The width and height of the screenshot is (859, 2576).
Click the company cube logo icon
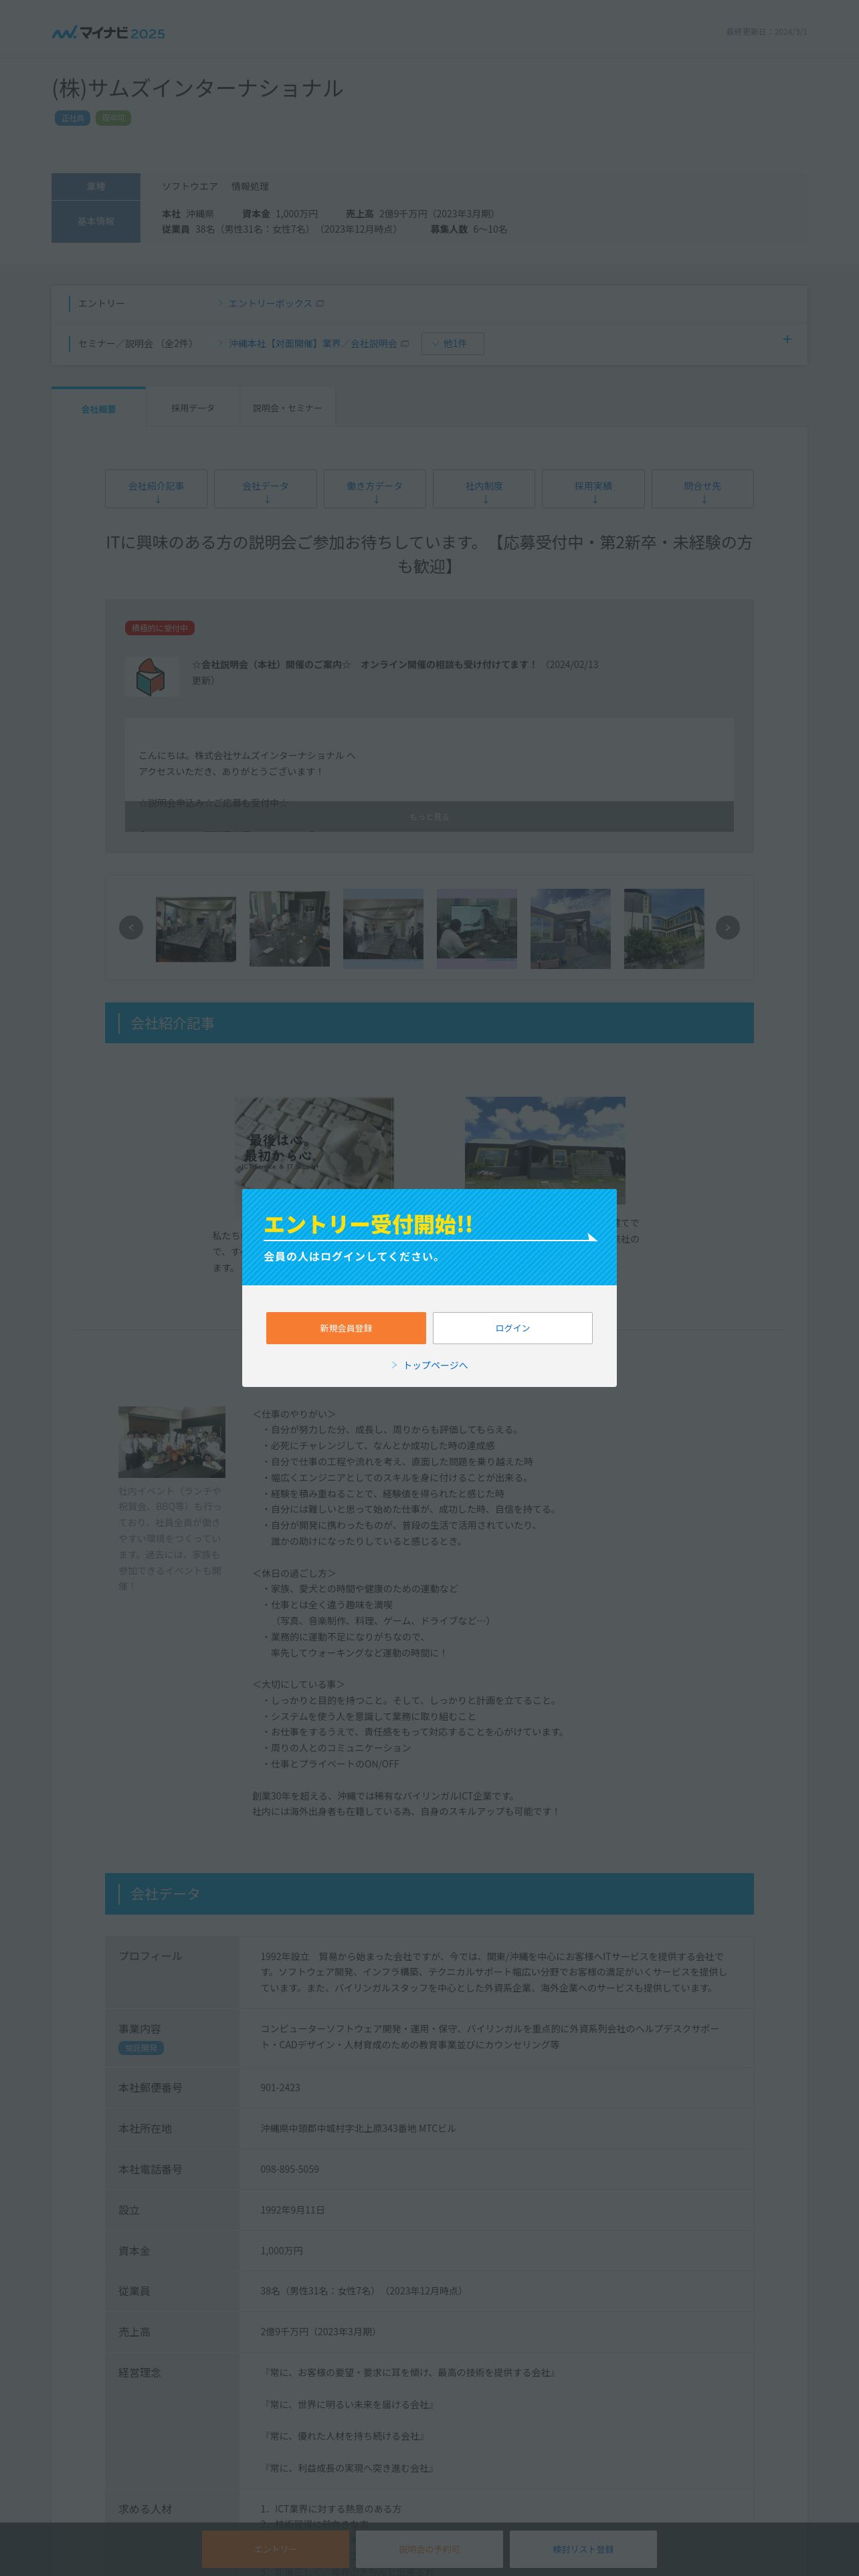[151, 677]
